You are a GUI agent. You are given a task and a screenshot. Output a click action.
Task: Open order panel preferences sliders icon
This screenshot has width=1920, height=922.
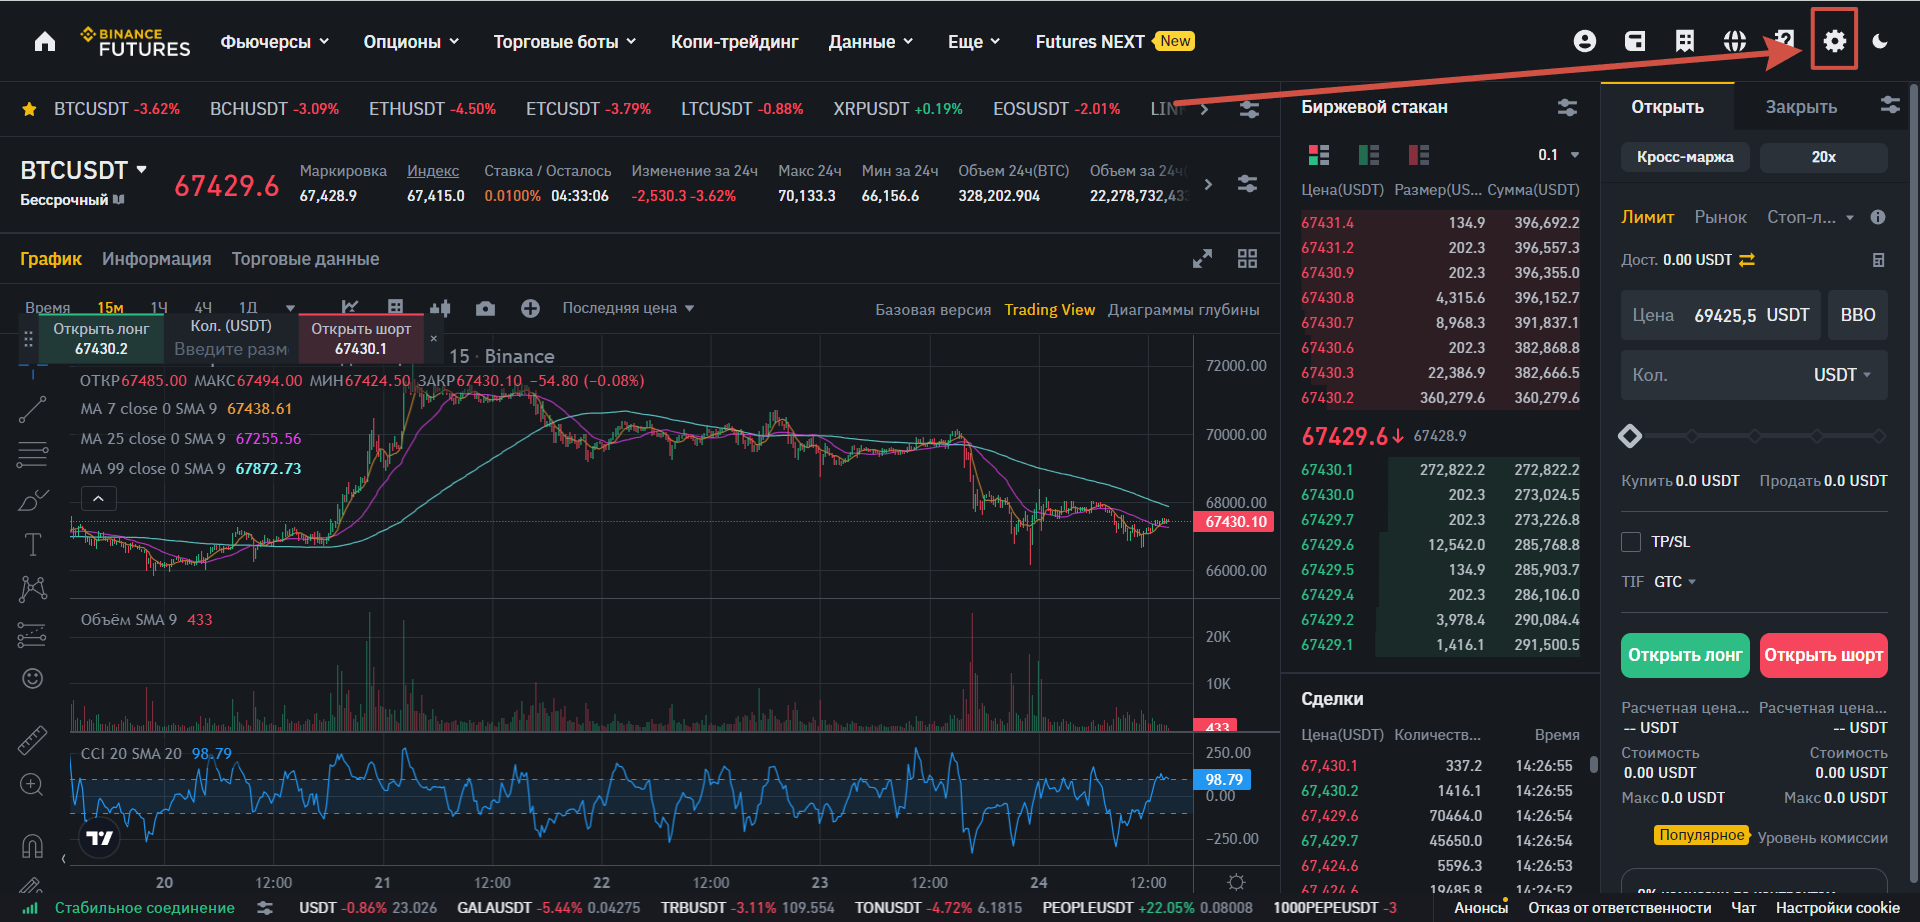pyautogui.click(x=1890, y=105)
